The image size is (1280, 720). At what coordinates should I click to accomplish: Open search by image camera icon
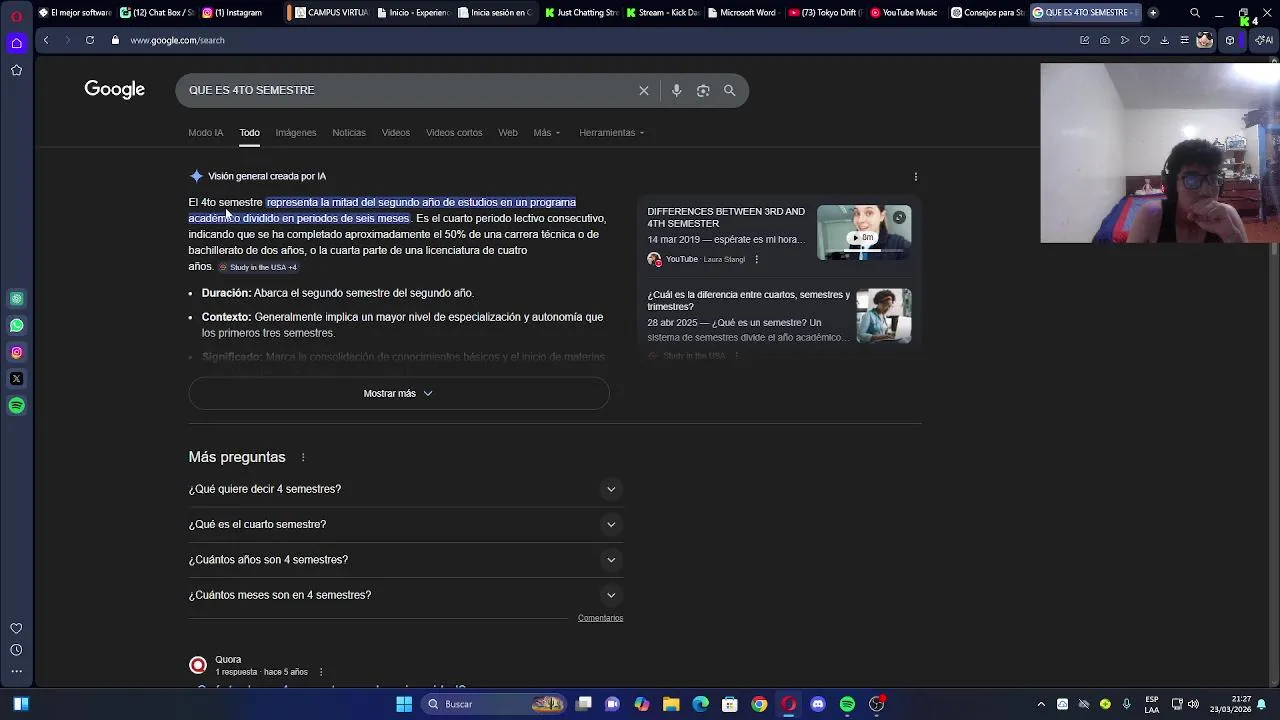click(703, 90)
